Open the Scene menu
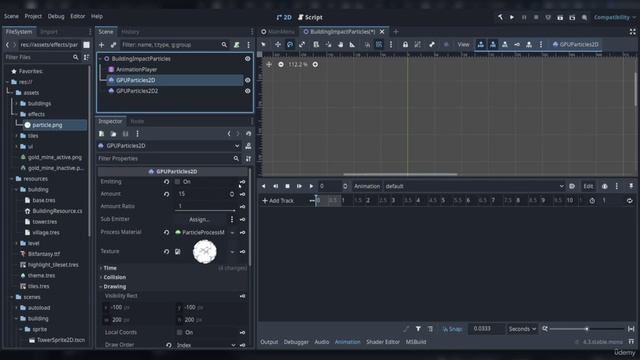 point(11,16)
